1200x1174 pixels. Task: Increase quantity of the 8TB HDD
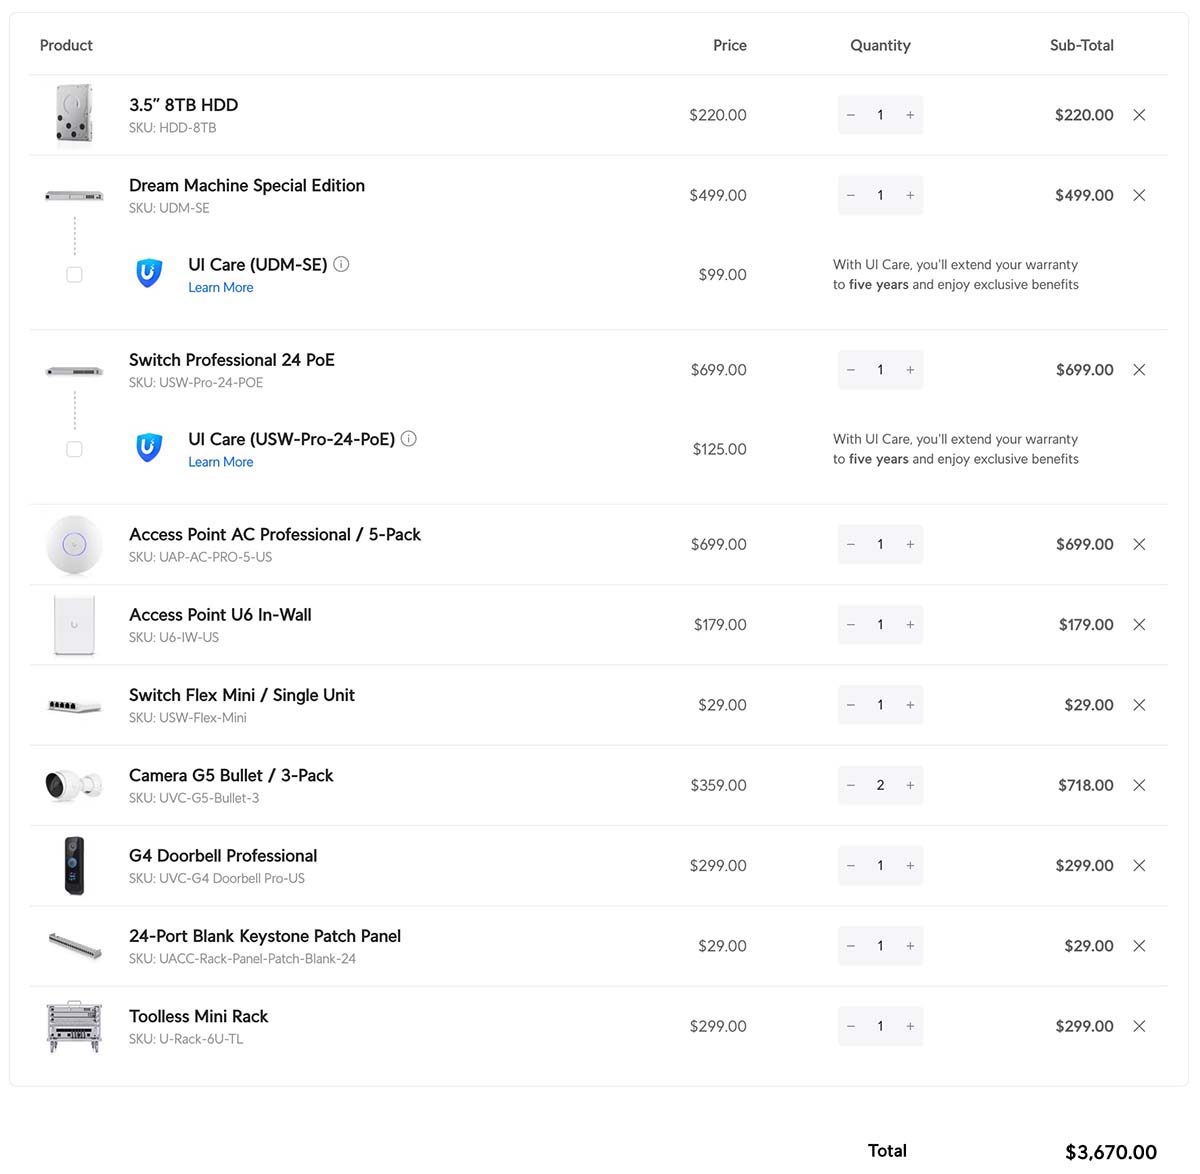coord(910,115)
